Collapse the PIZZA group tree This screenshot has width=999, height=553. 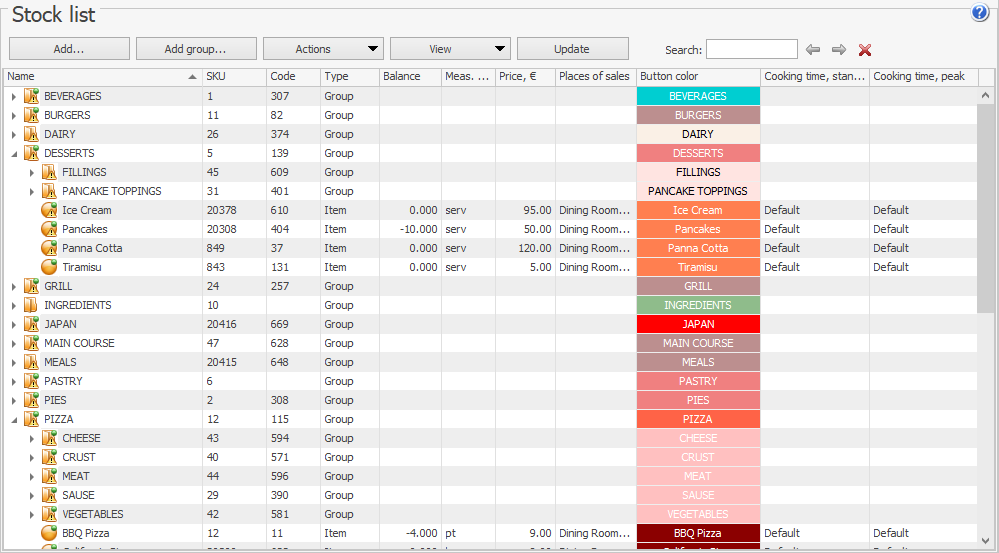pos(14,419)
